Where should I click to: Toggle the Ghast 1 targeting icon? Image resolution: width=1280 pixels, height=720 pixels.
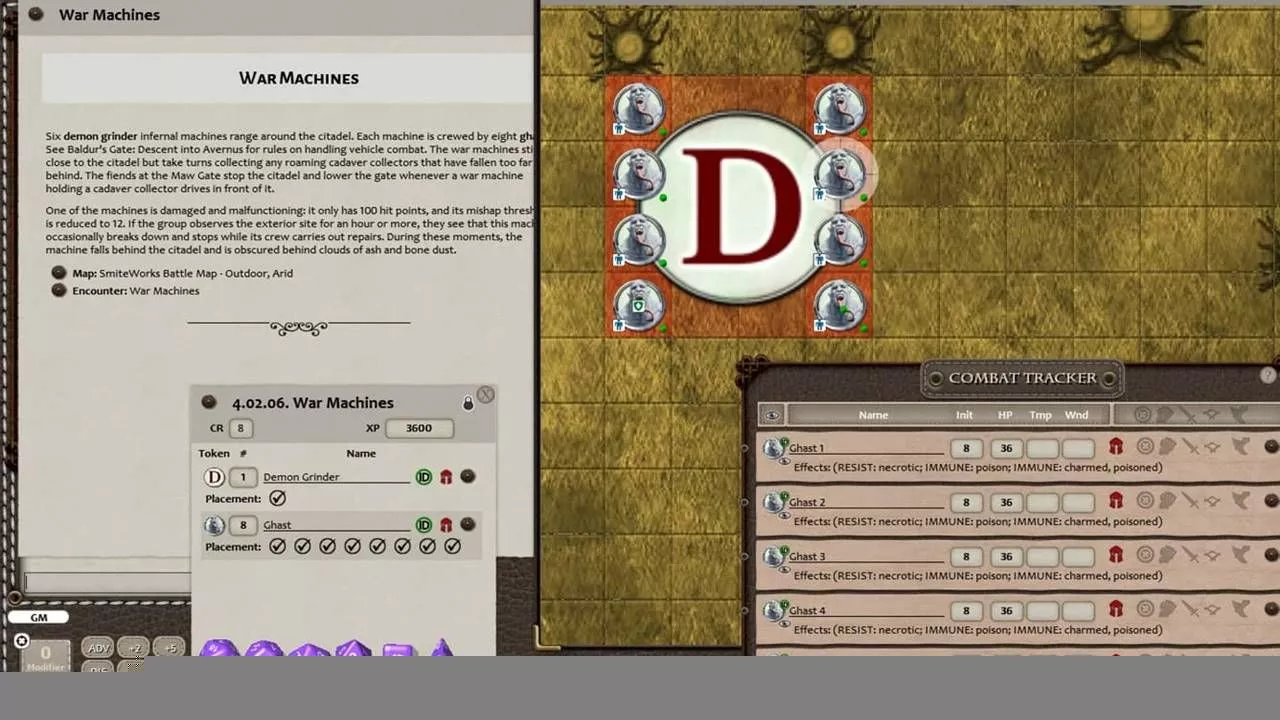click(1146, 446)
